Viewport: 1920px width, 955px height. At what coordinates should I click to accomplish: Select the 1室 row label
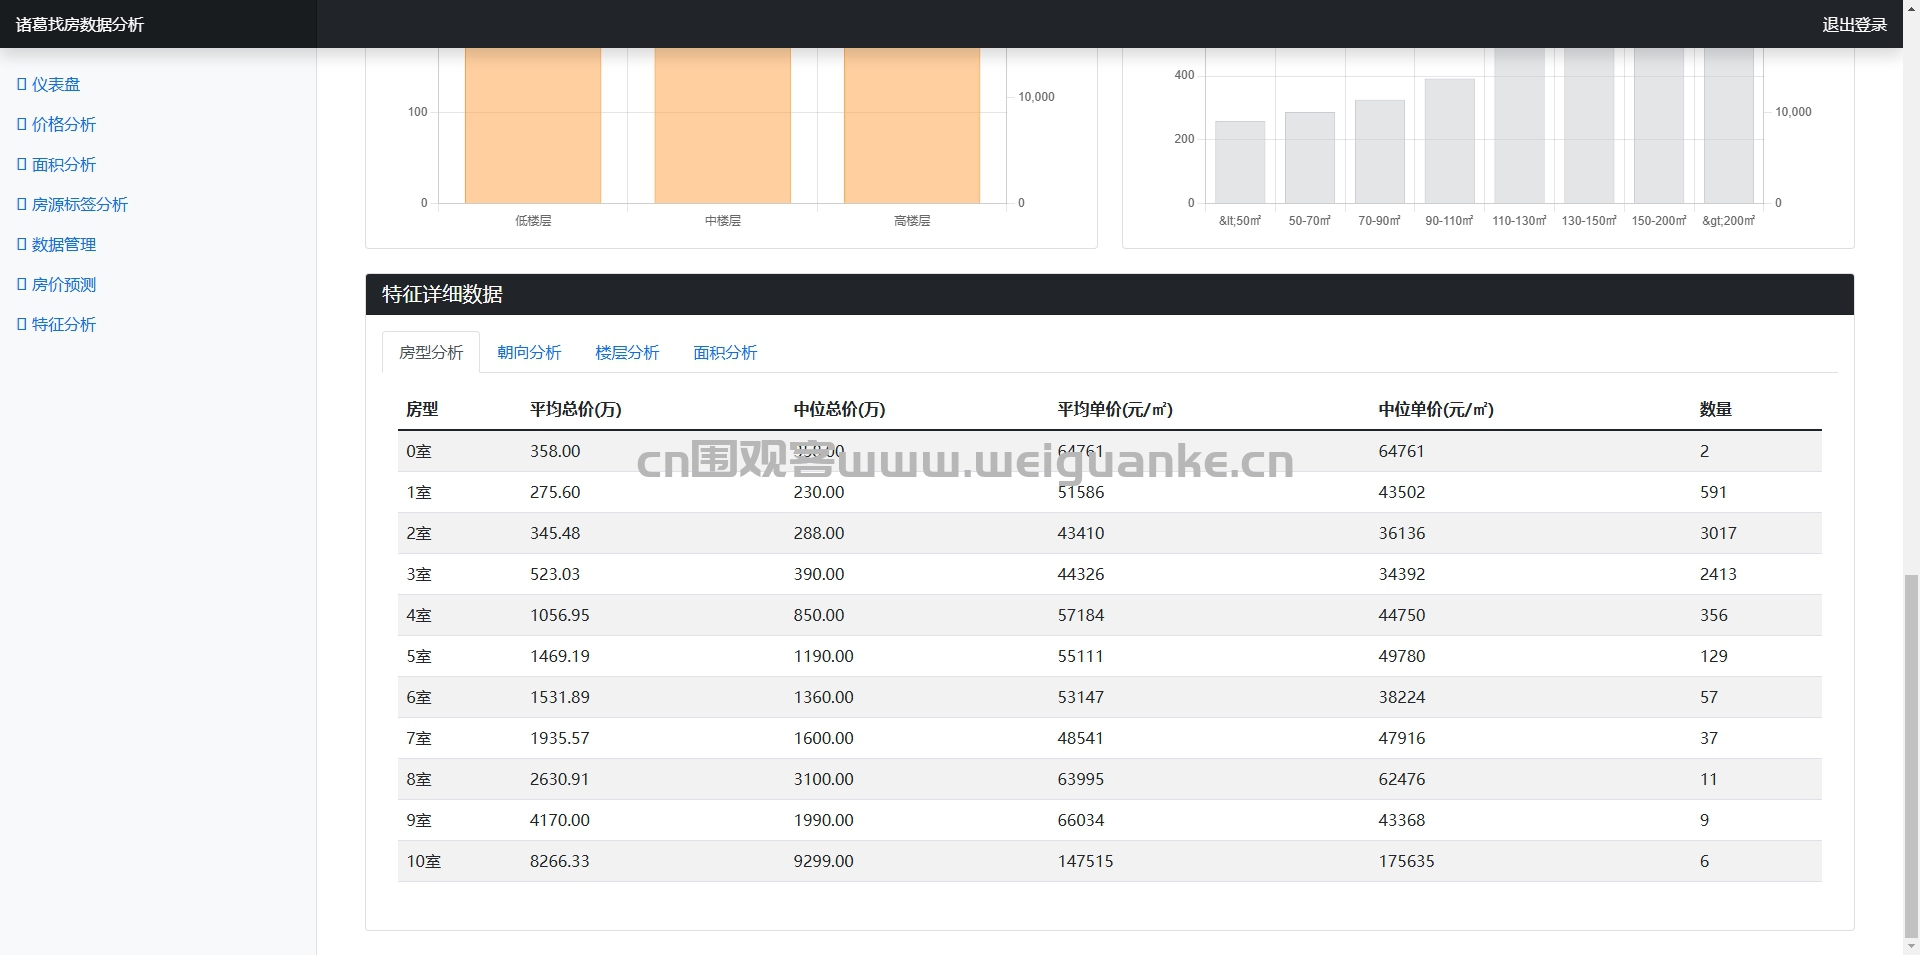[419, 492]
